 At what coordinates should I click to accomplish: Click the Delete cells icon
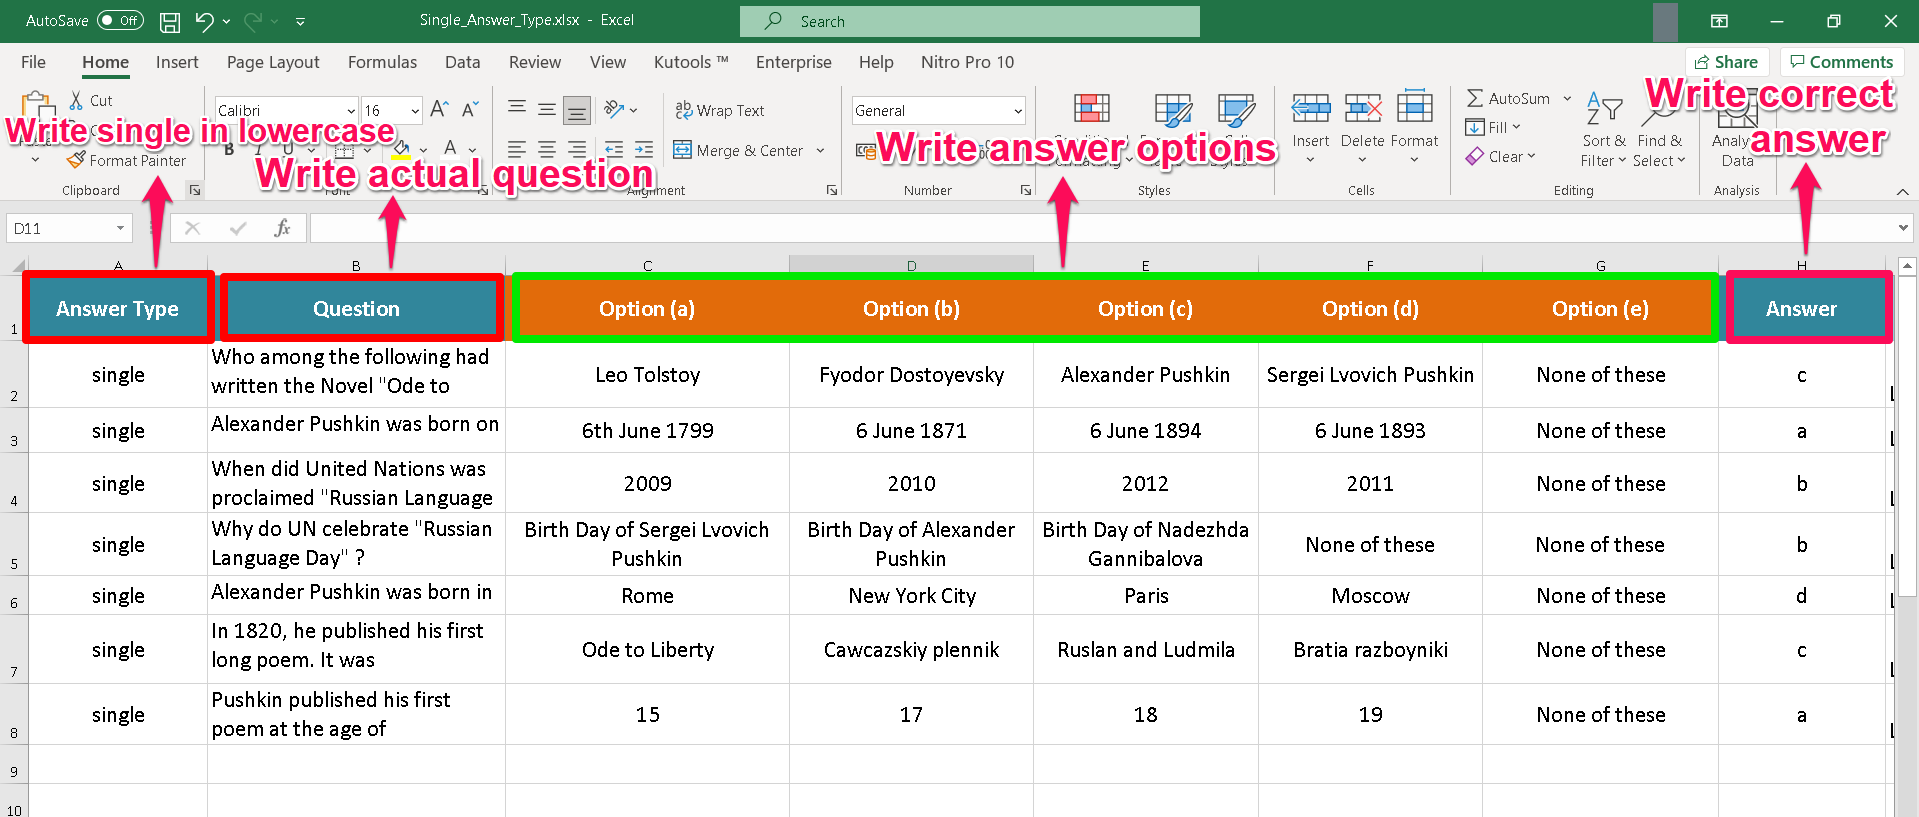1362,110
